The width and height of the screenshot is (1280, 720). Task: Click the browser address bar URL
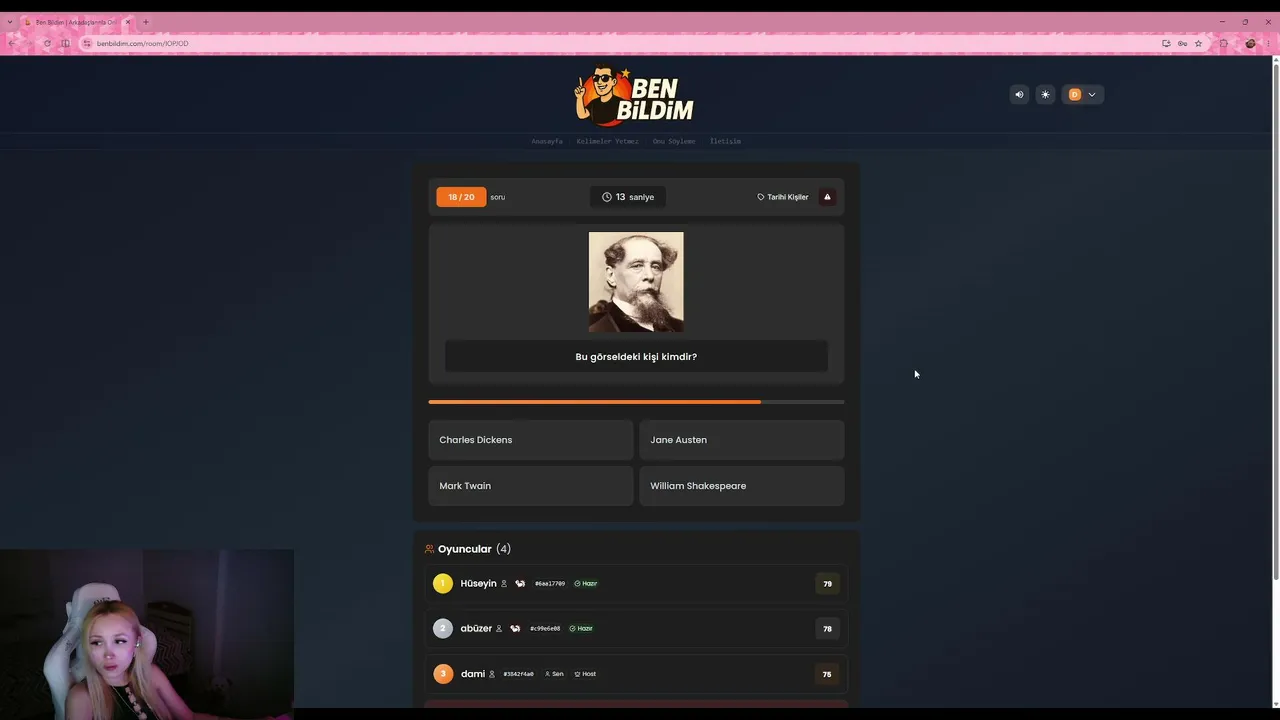click(x=143, y=44)
